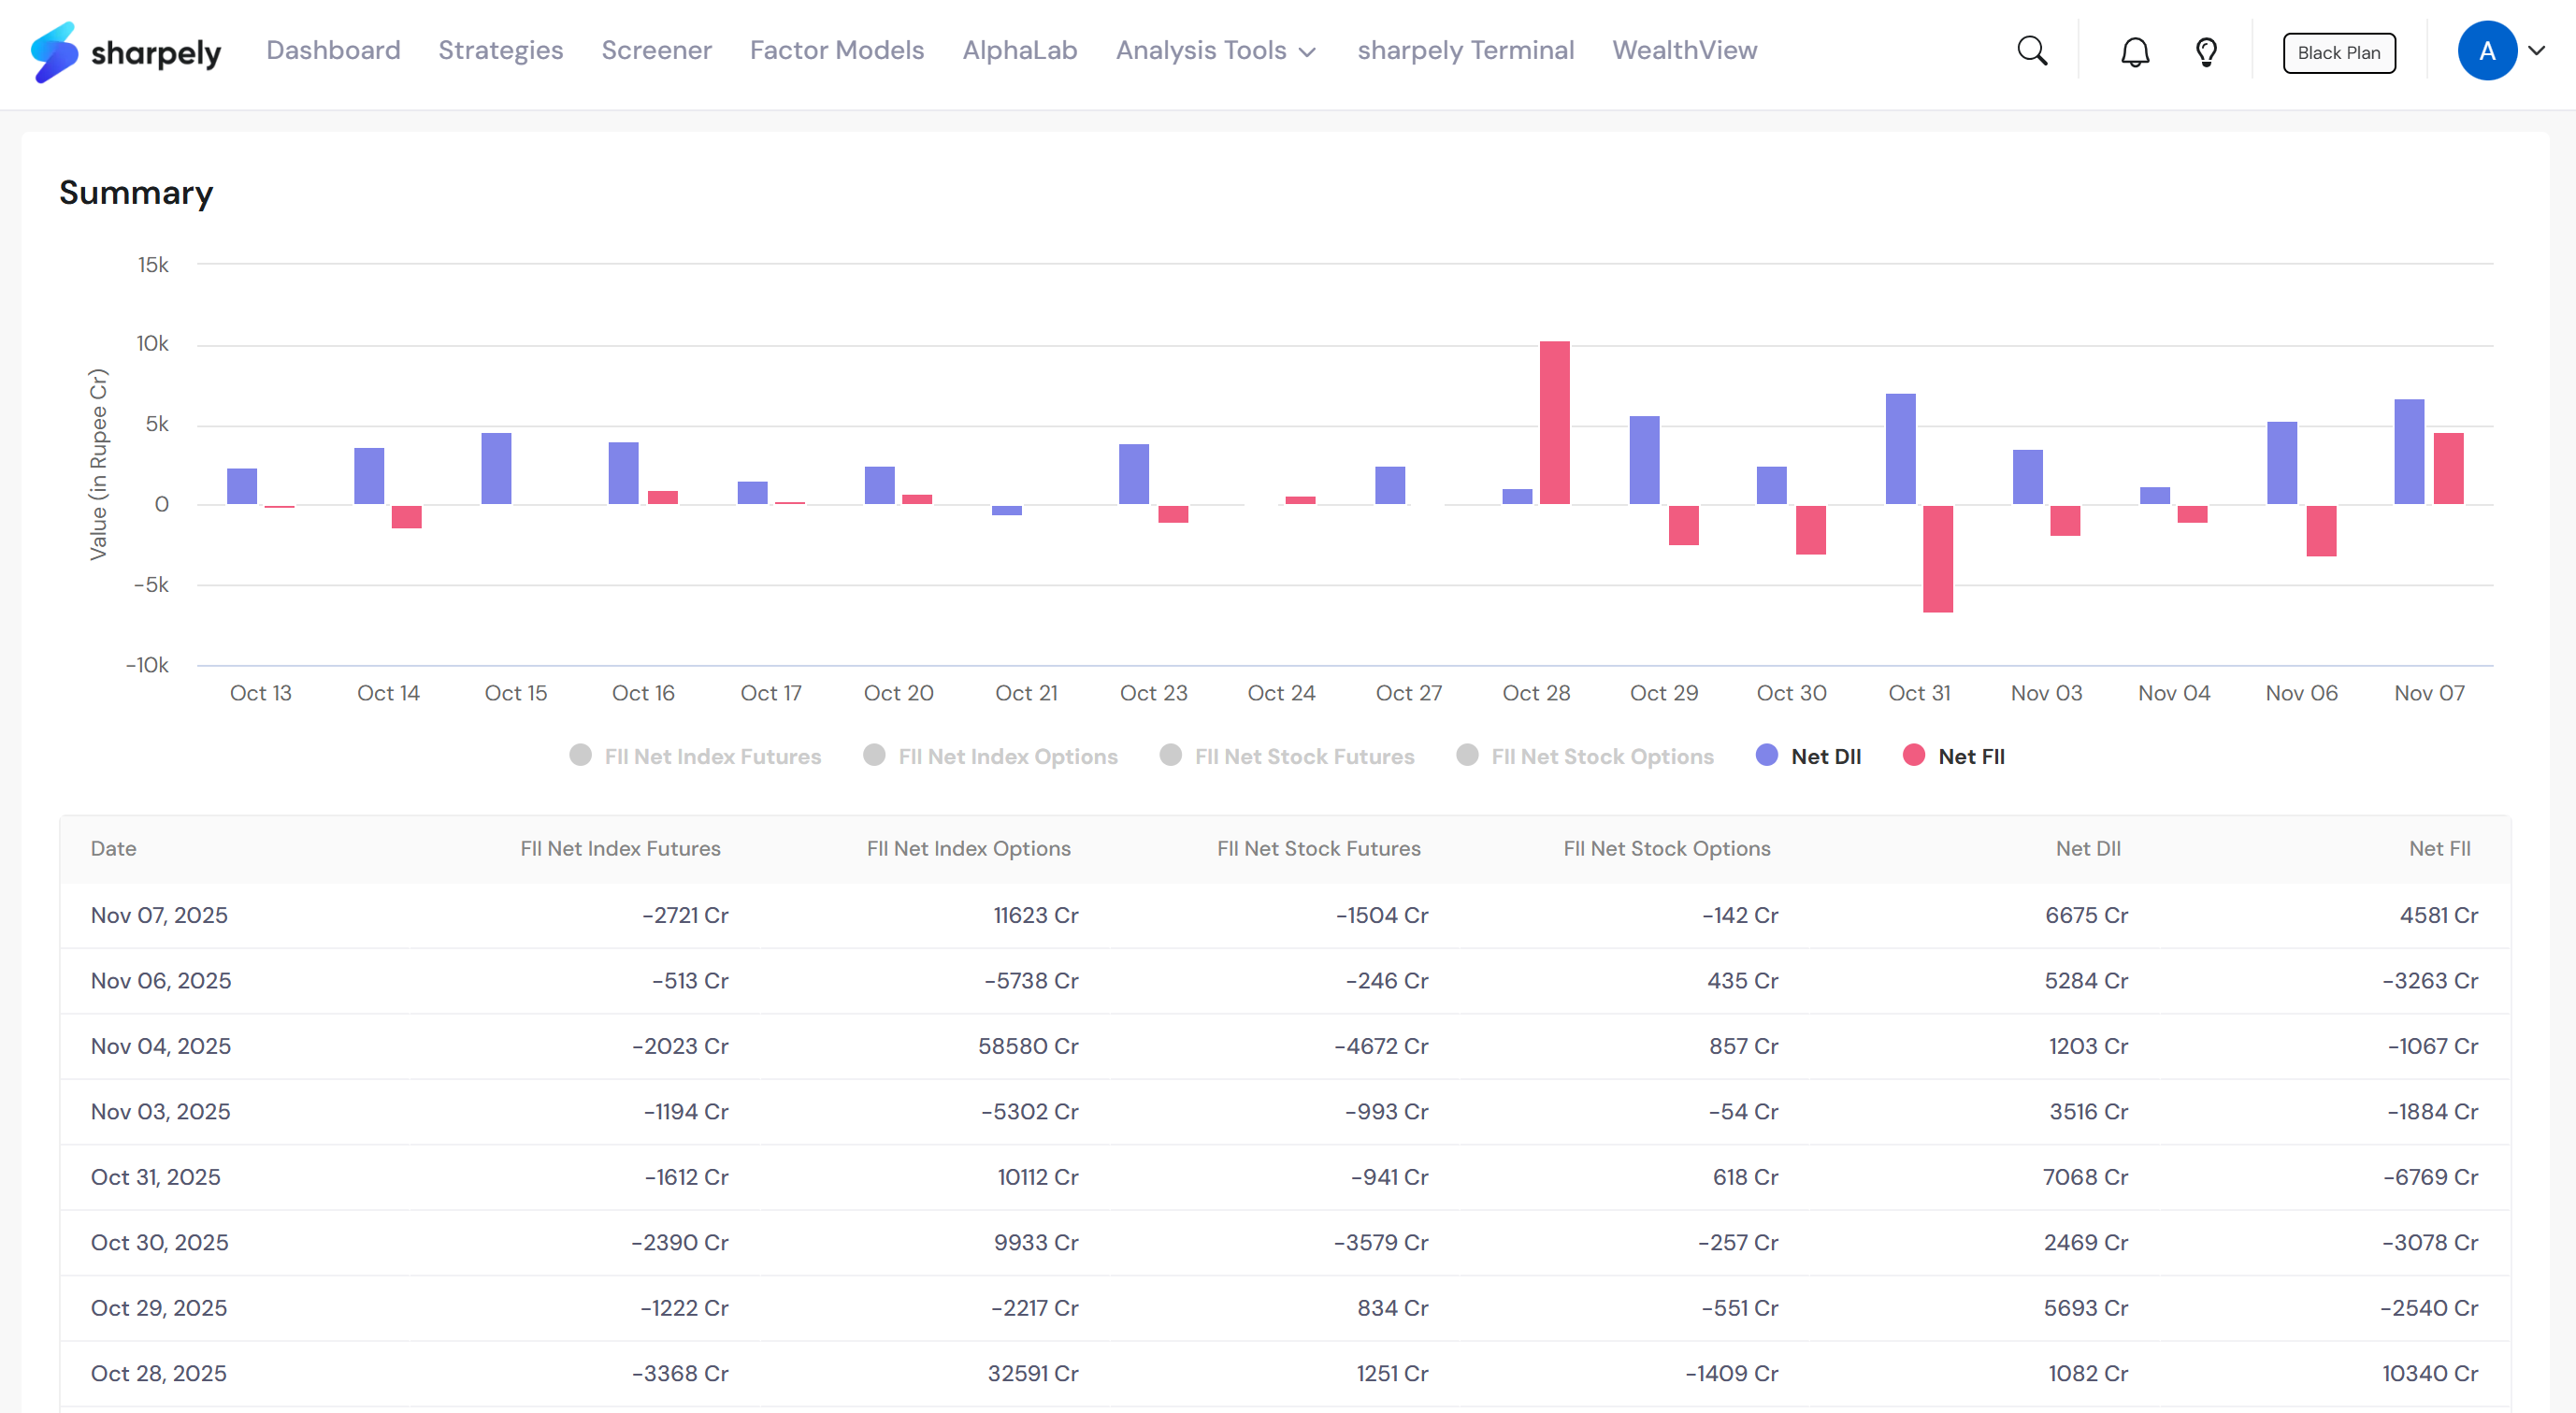Sort table by Net FII column header
2576x1413 pixels.
tap(2439, 849)
